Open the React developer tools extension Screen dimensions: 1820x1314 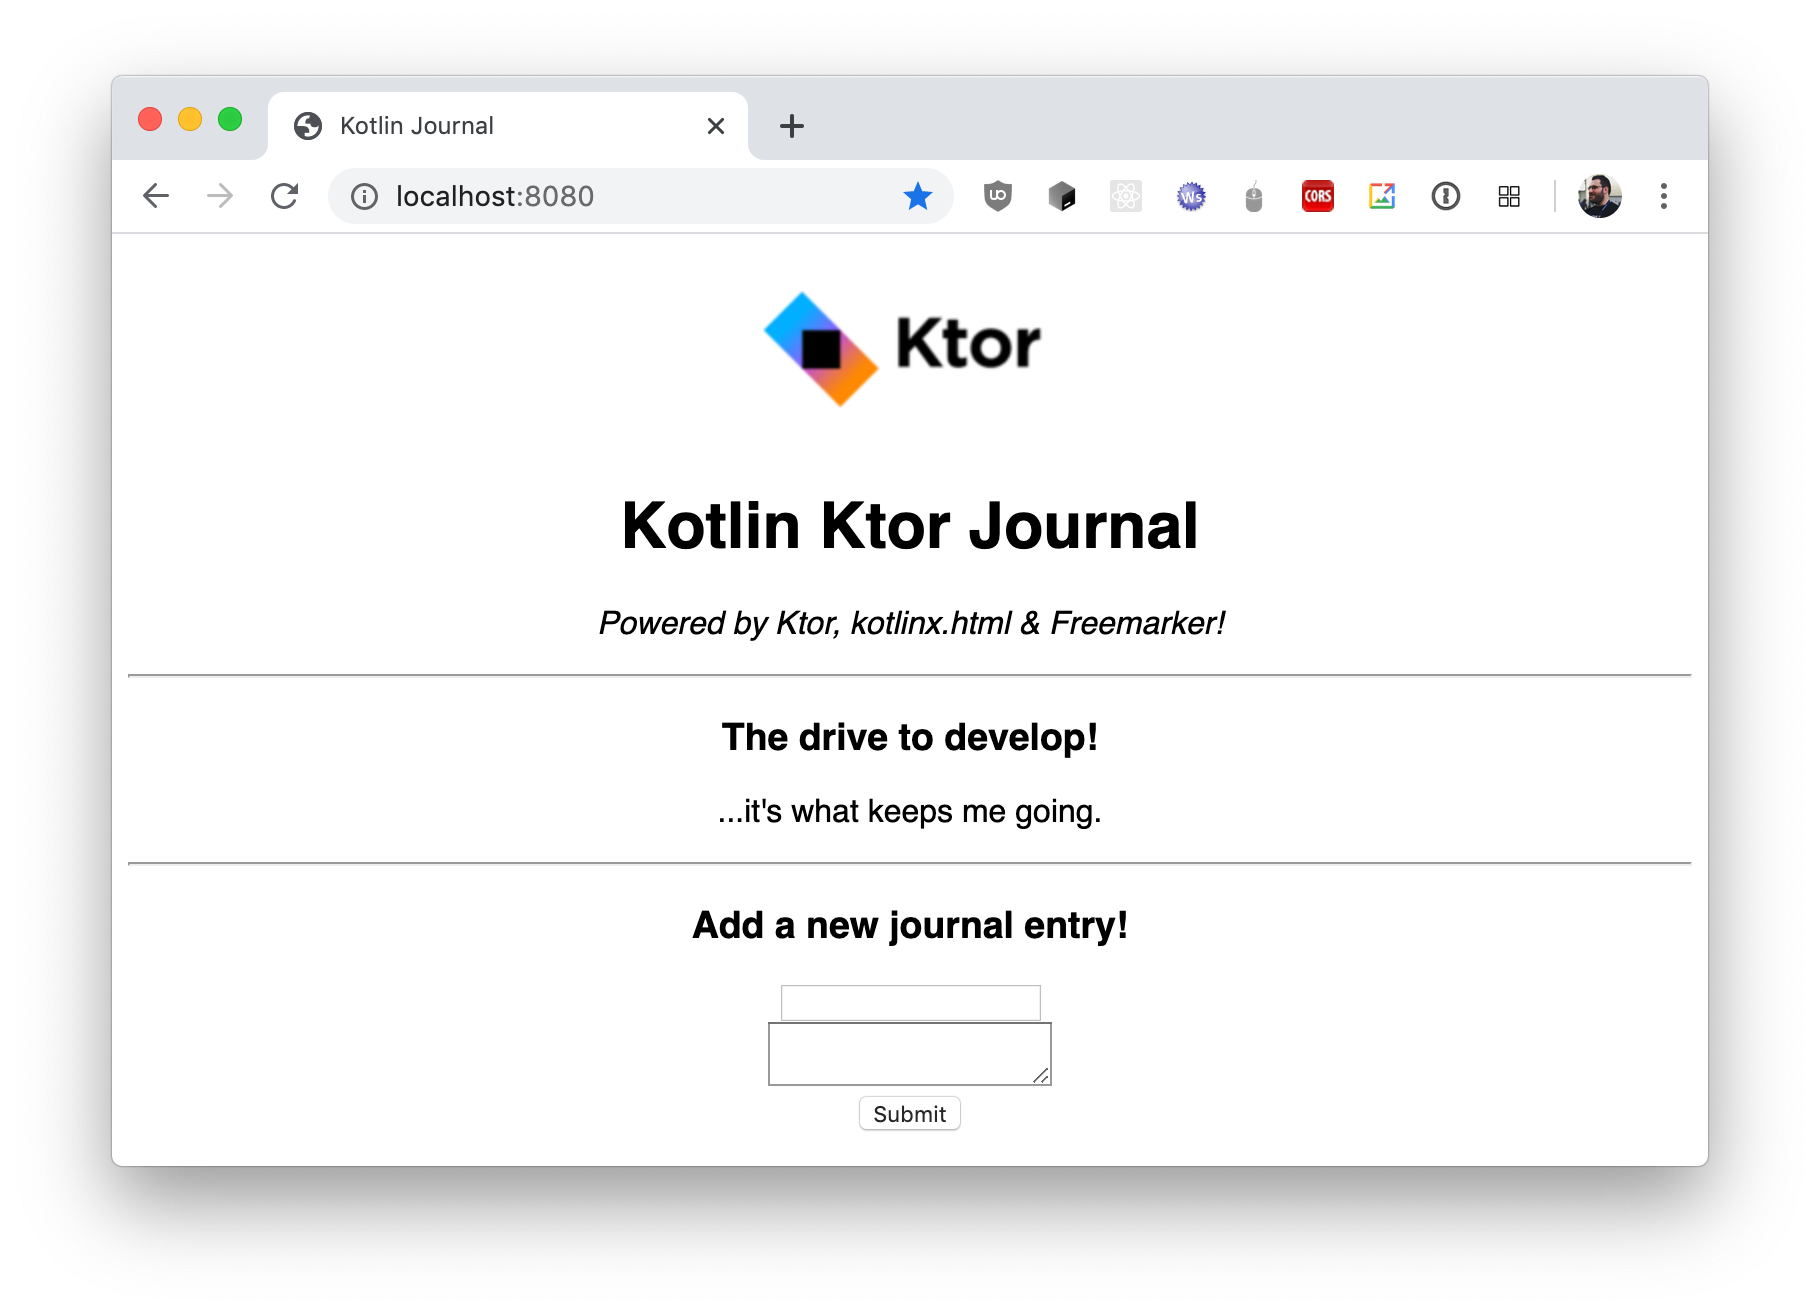[1126, 196]
